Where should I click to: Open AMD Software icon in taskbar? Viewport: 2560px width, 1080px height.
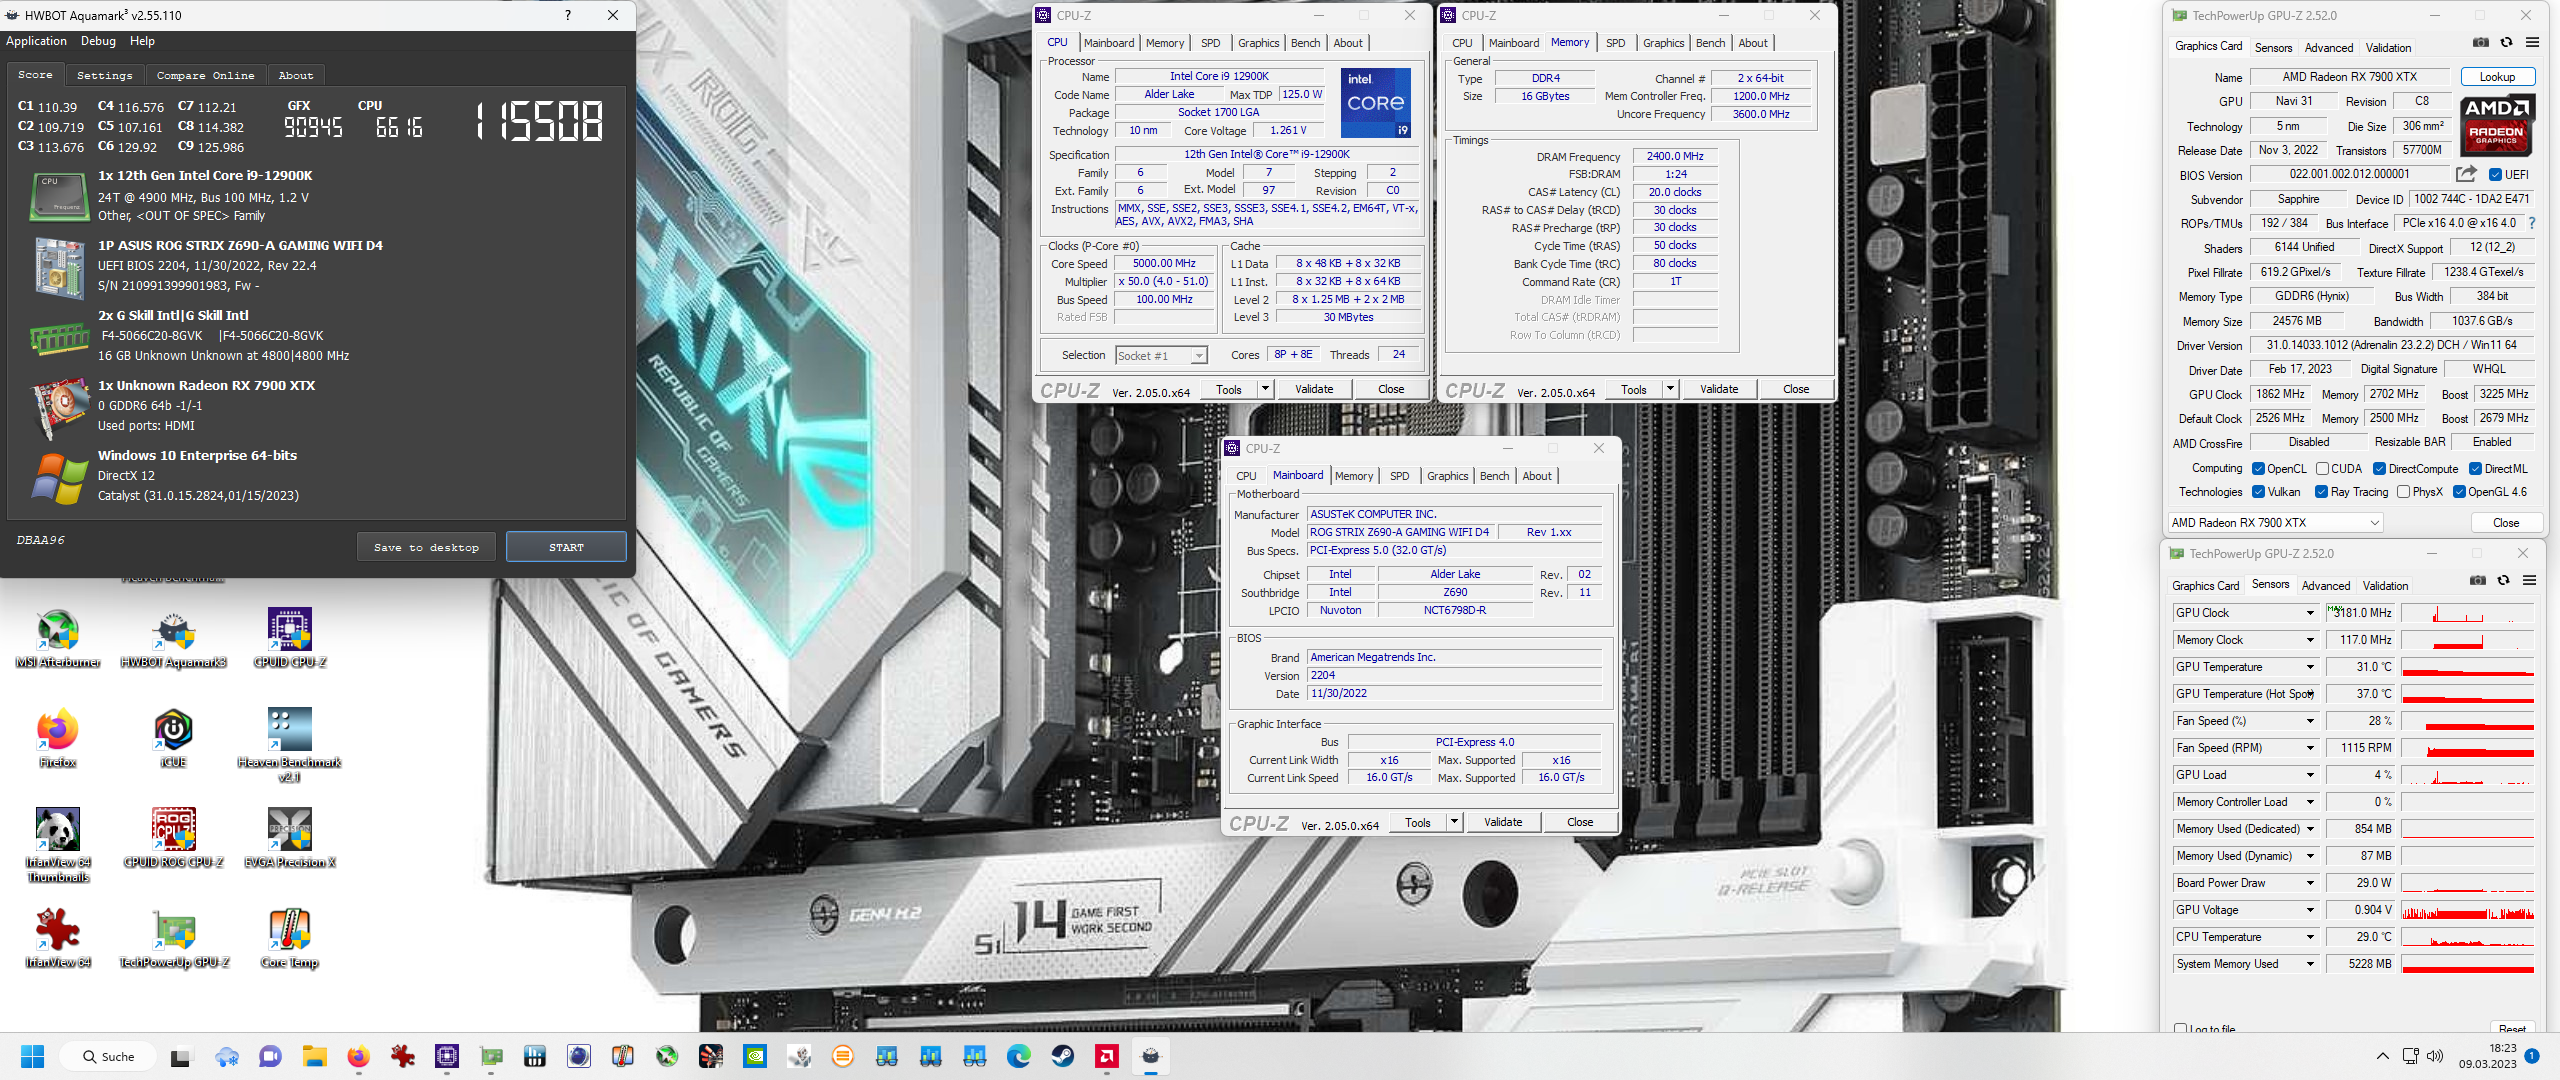tap(1106, 1056)
